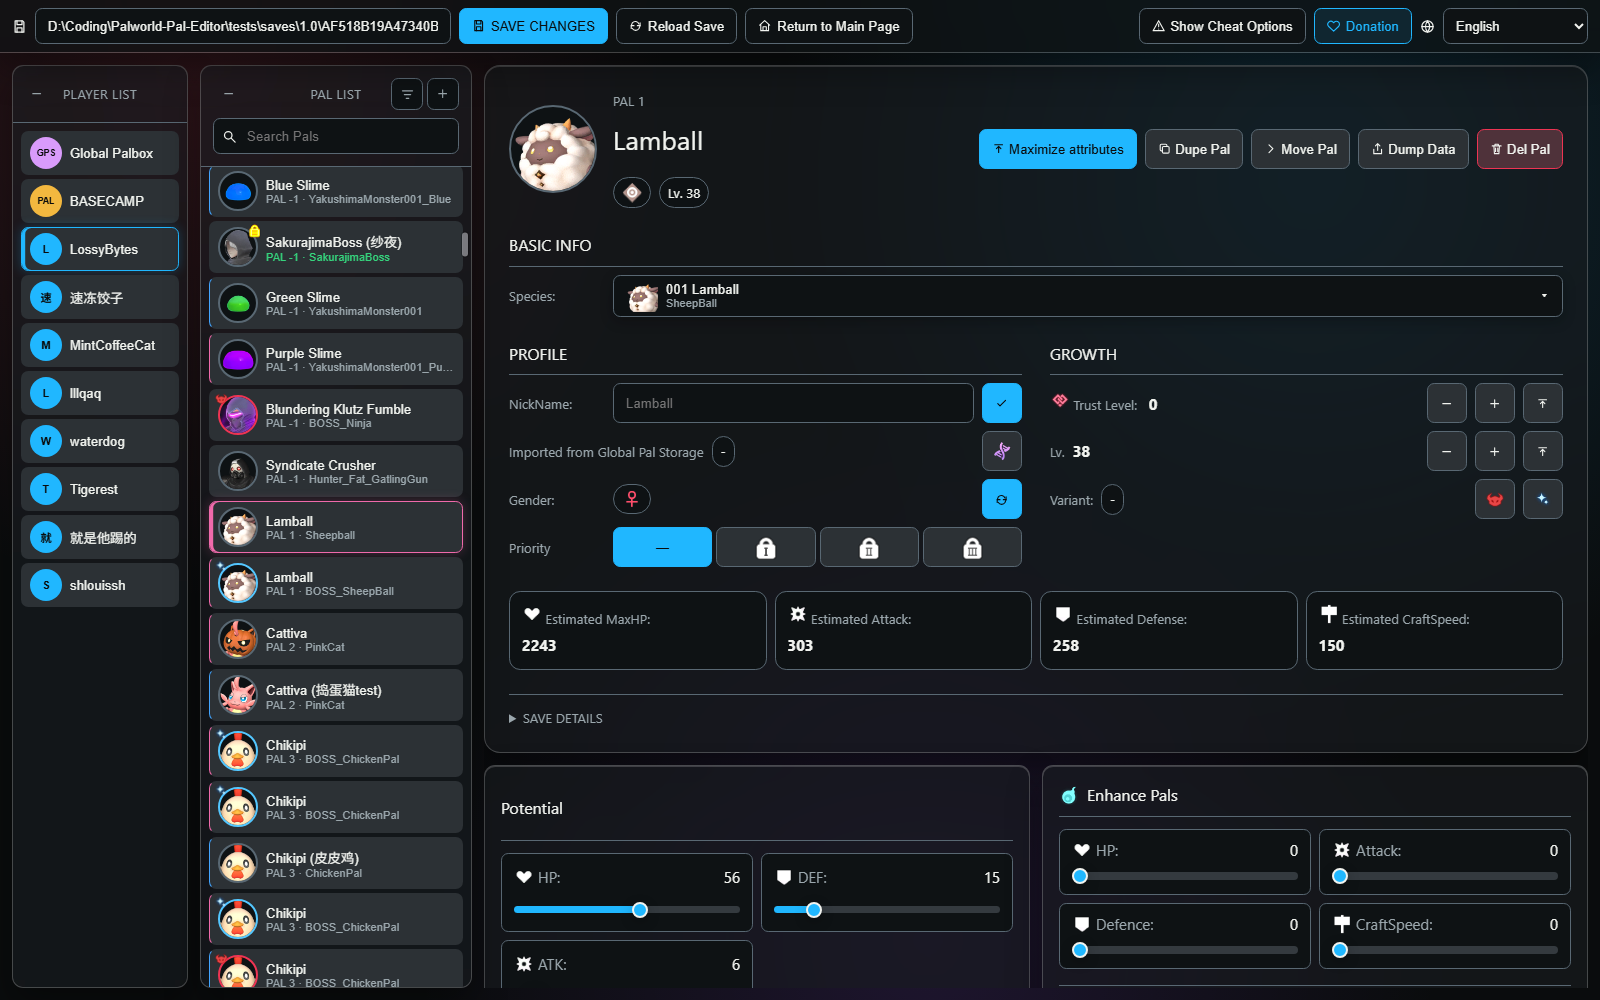
Task: Set the Pal level to maximum
Action: coord(1543,451)
